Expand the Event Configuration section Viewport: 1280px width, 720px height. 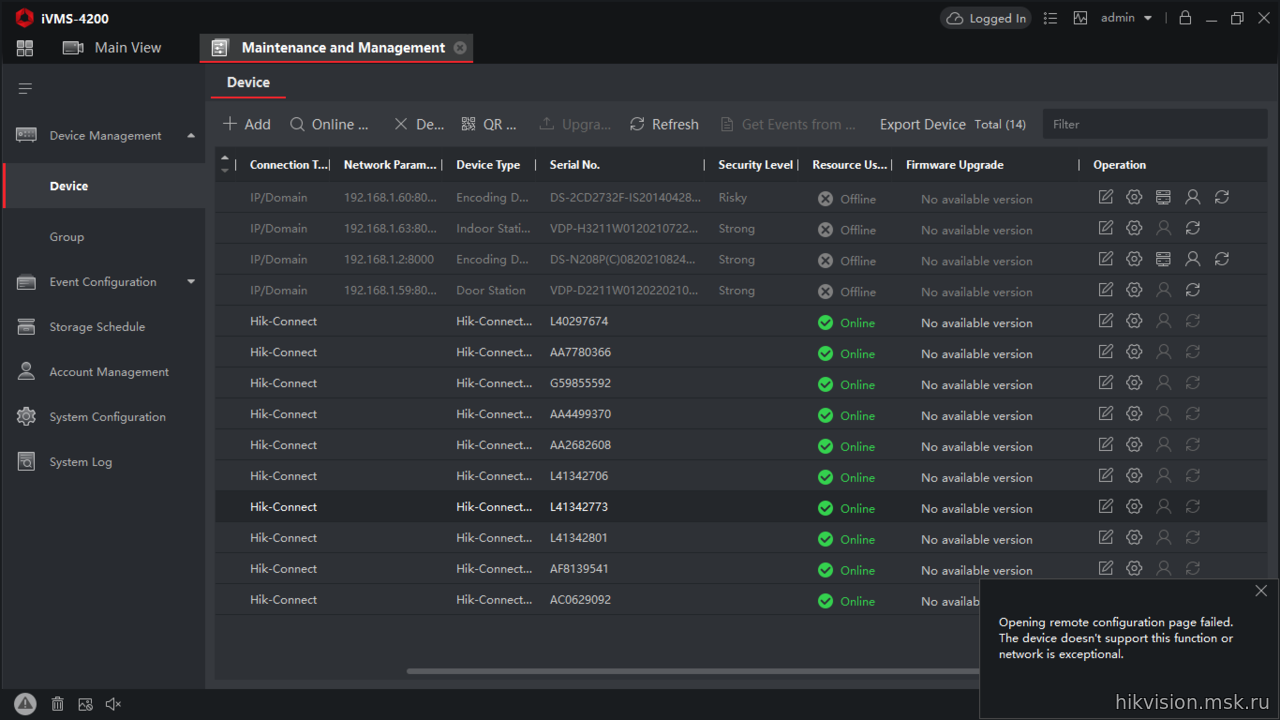coord(191,282)
